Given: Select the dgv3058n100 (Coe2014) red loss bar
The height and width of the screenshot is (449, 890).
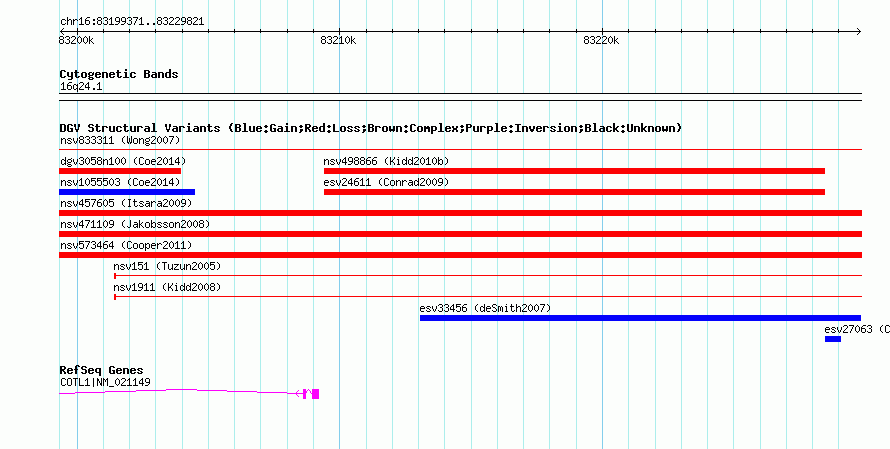Looking at the screenshot, I should [120, 171].
